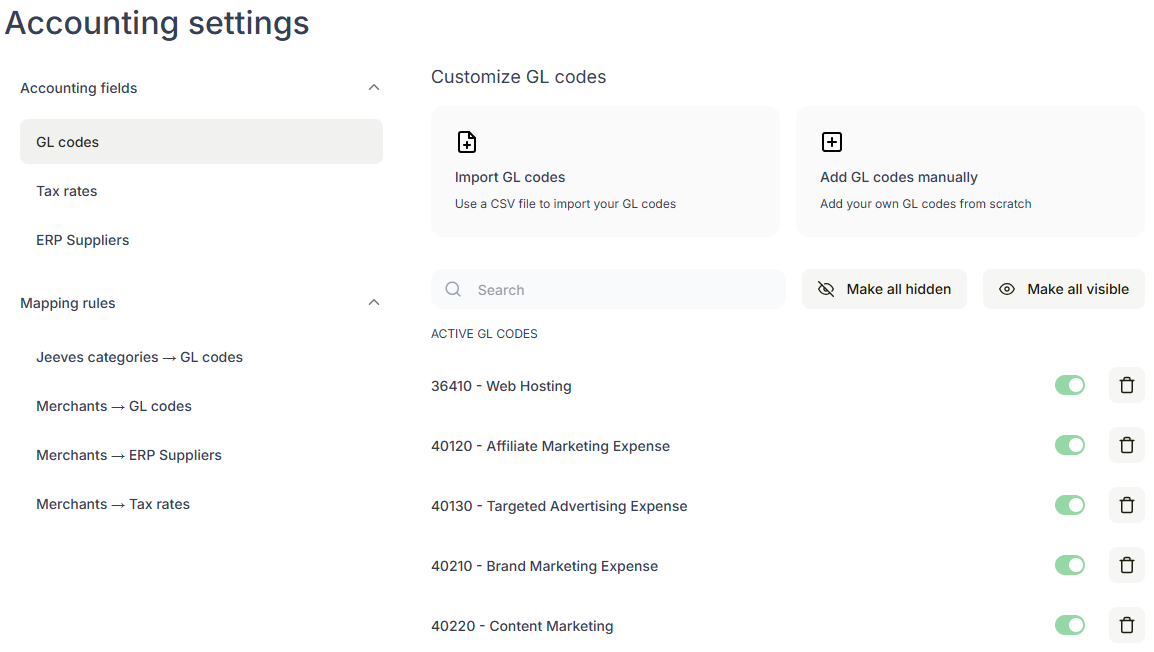1154x652 pixels.
Task: Collapse the Accounting fields section
Action: (374, 88)
